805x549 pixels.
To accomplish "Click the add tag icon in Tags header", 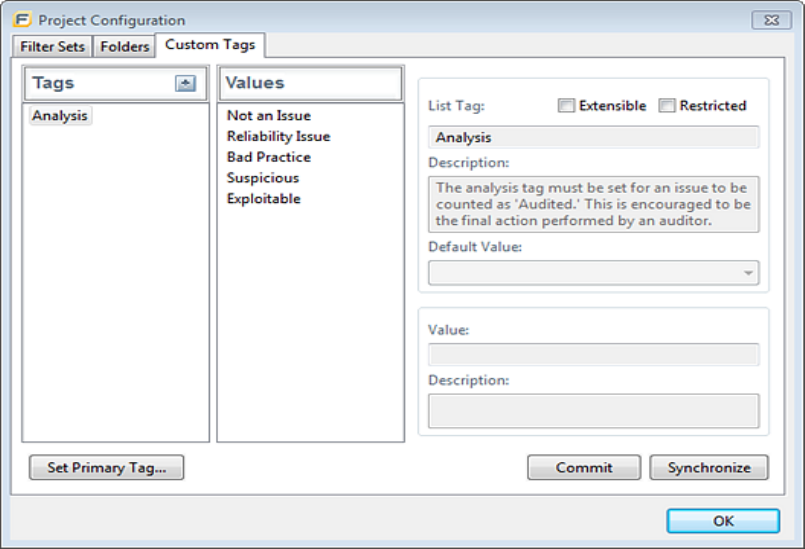I will [185, 84].
